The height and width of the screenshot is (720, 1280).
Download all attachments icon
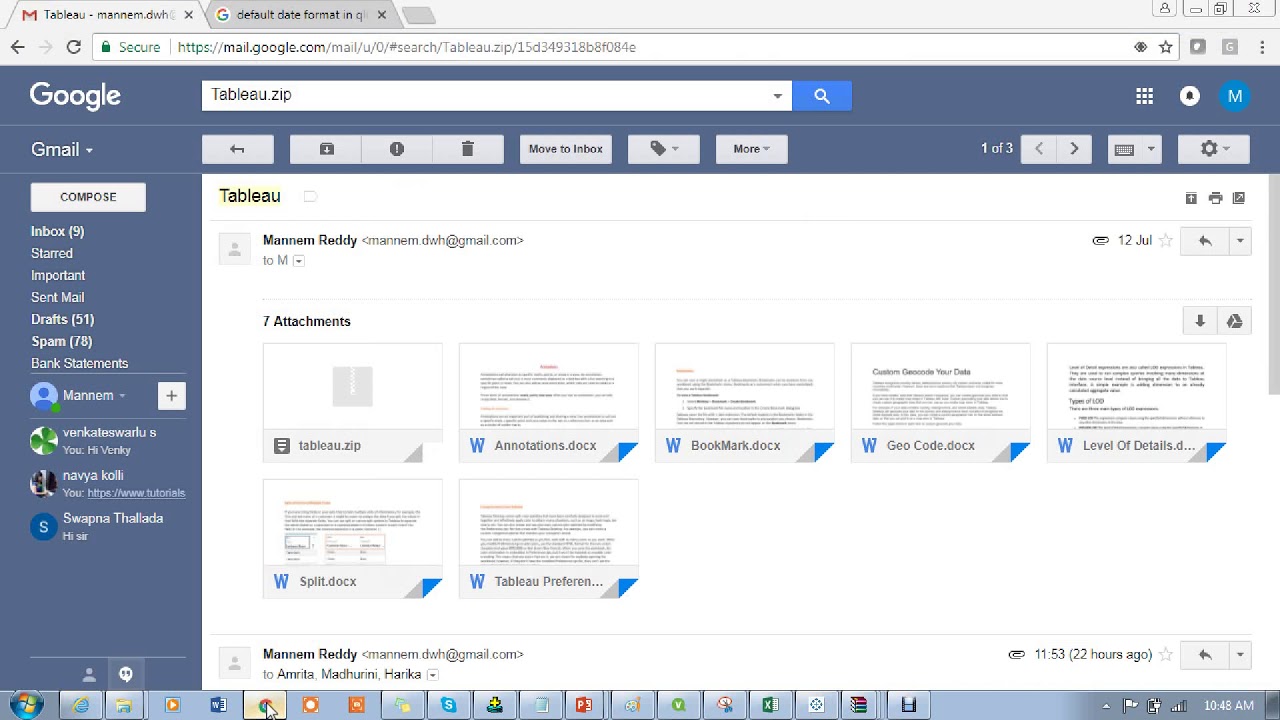(x=1200, y=321)
